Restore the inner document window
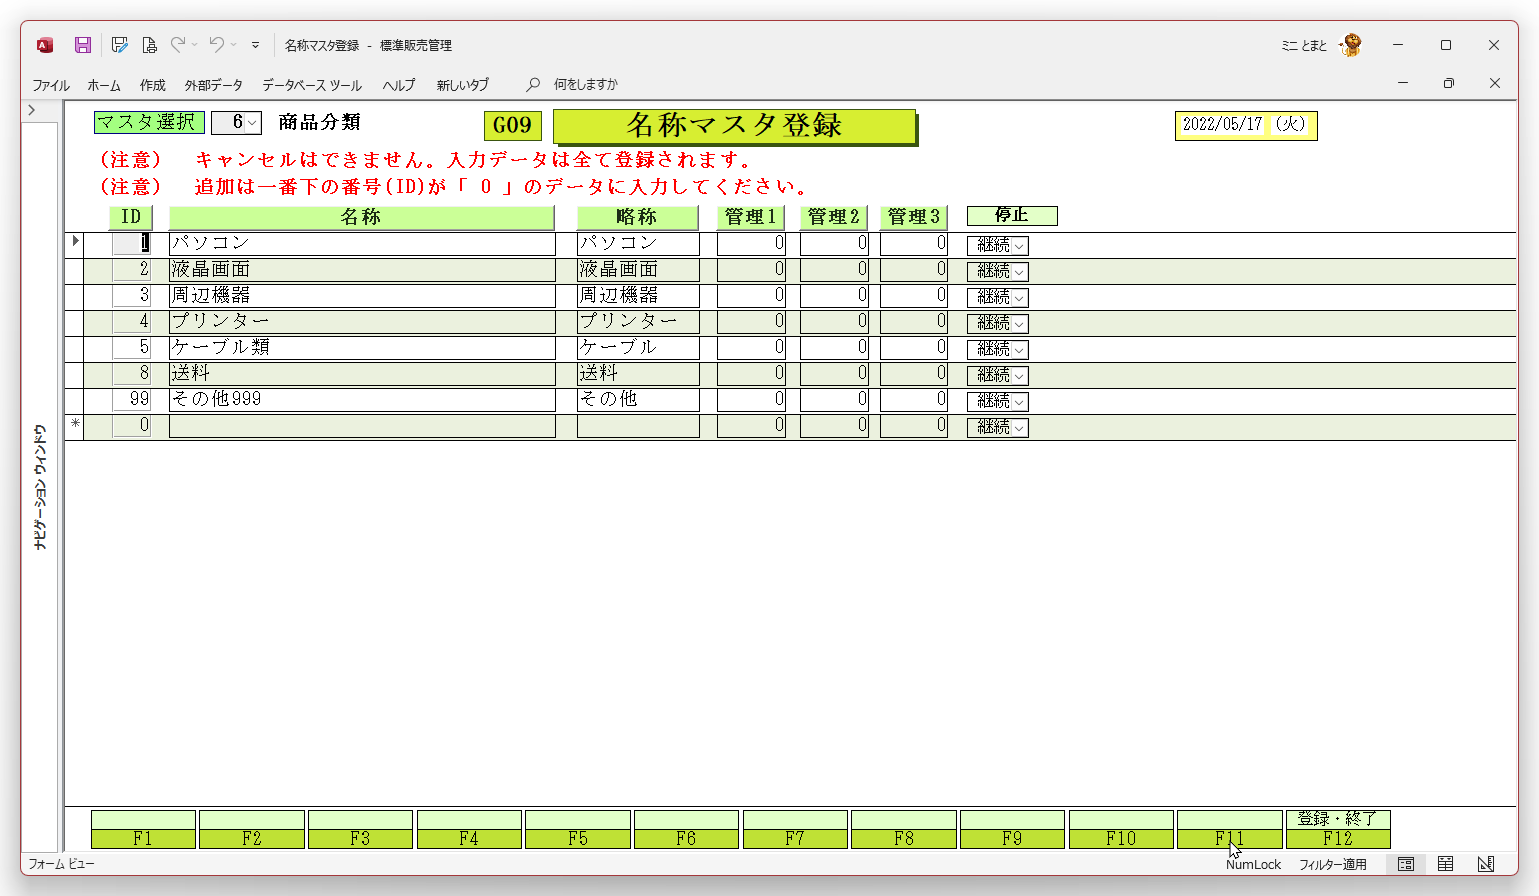This screenshot has height=896, width=1539. [1449, 83]
